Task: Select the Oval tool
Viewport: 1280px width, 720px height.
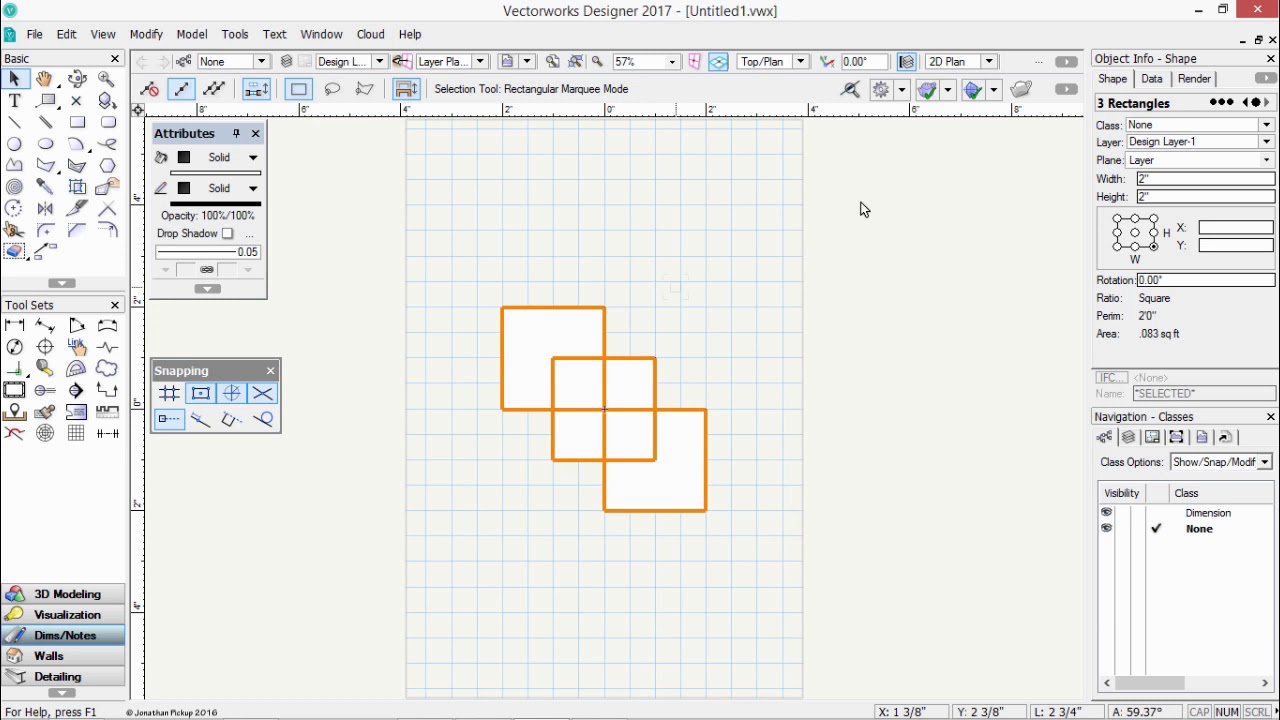Action: coord(45,144)
